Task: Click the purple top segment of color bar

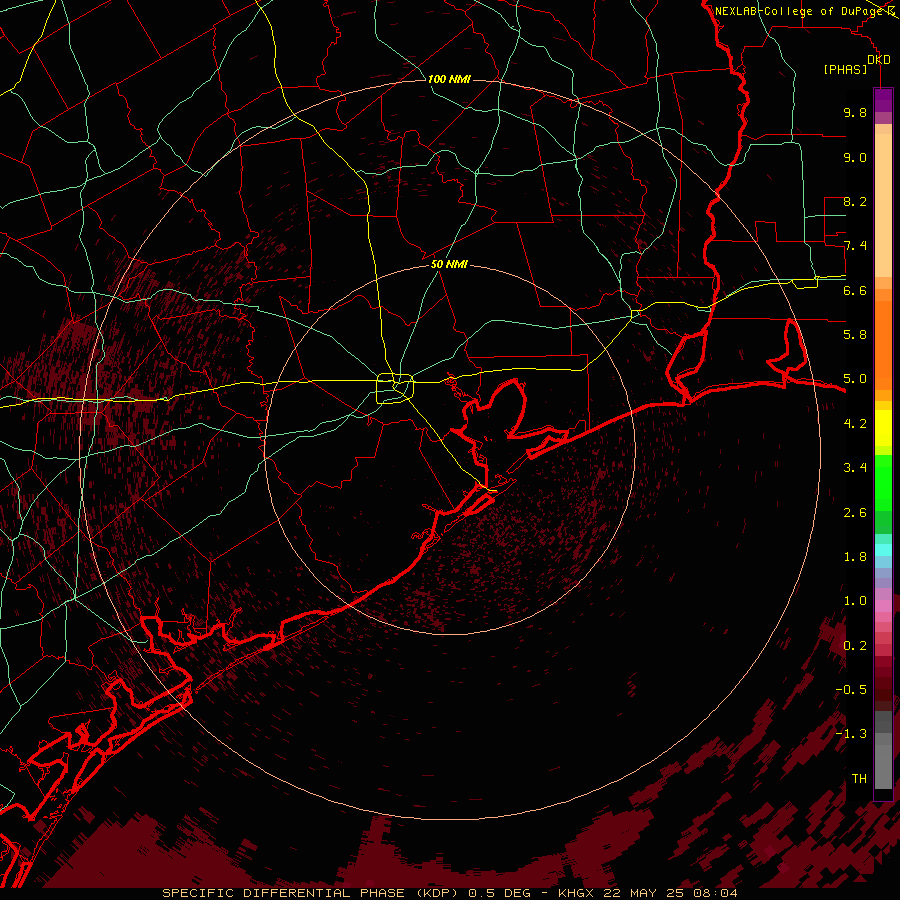Action: [x=883, y=100]
